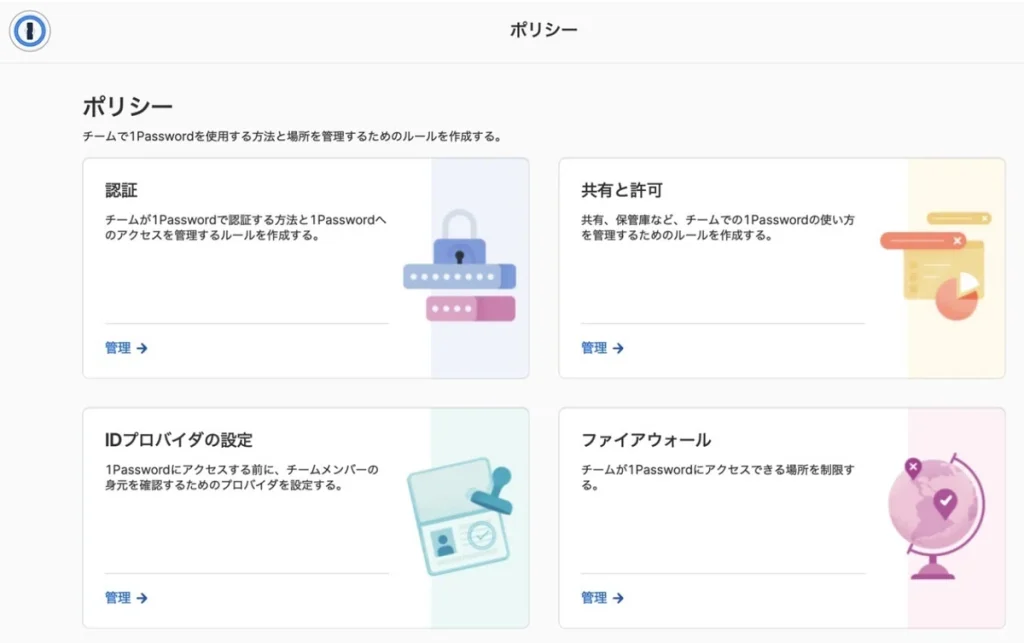Screen dimensions: 1024x643
Task: Select the 認証 card title
Action: click(x=121, y=190)
